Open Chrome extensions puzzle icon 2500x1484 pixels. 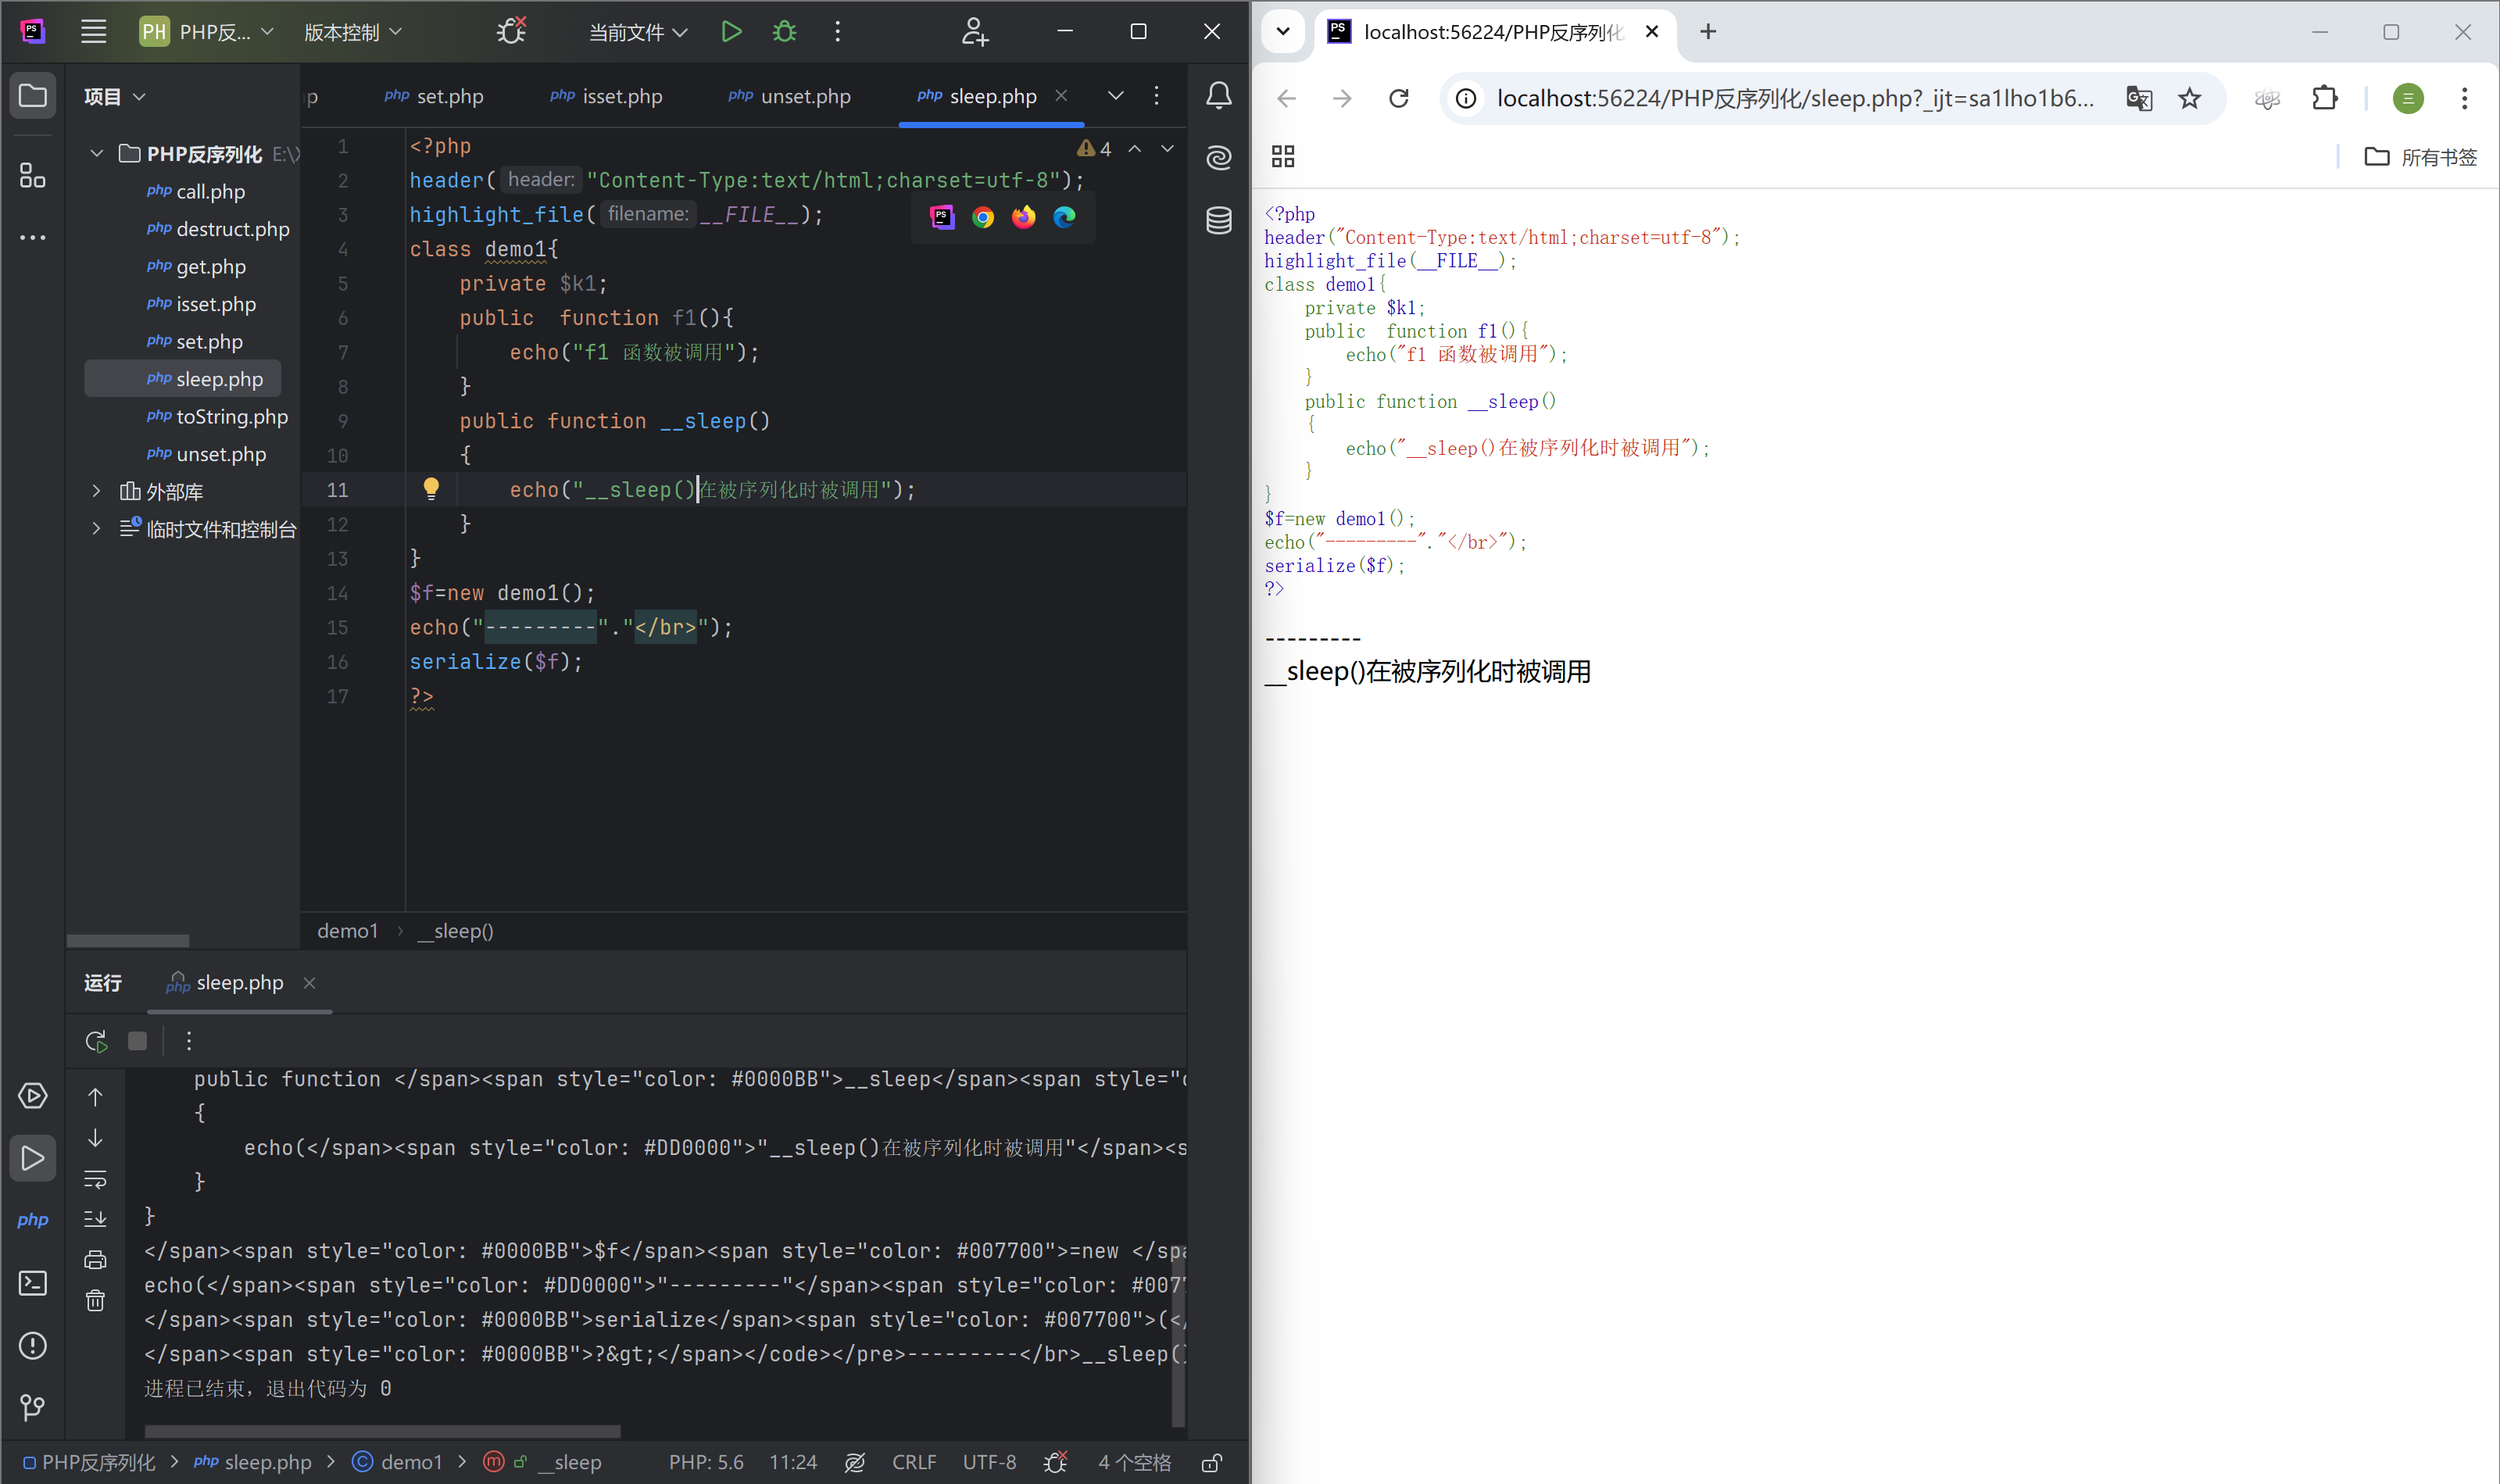pos(2324,98)
